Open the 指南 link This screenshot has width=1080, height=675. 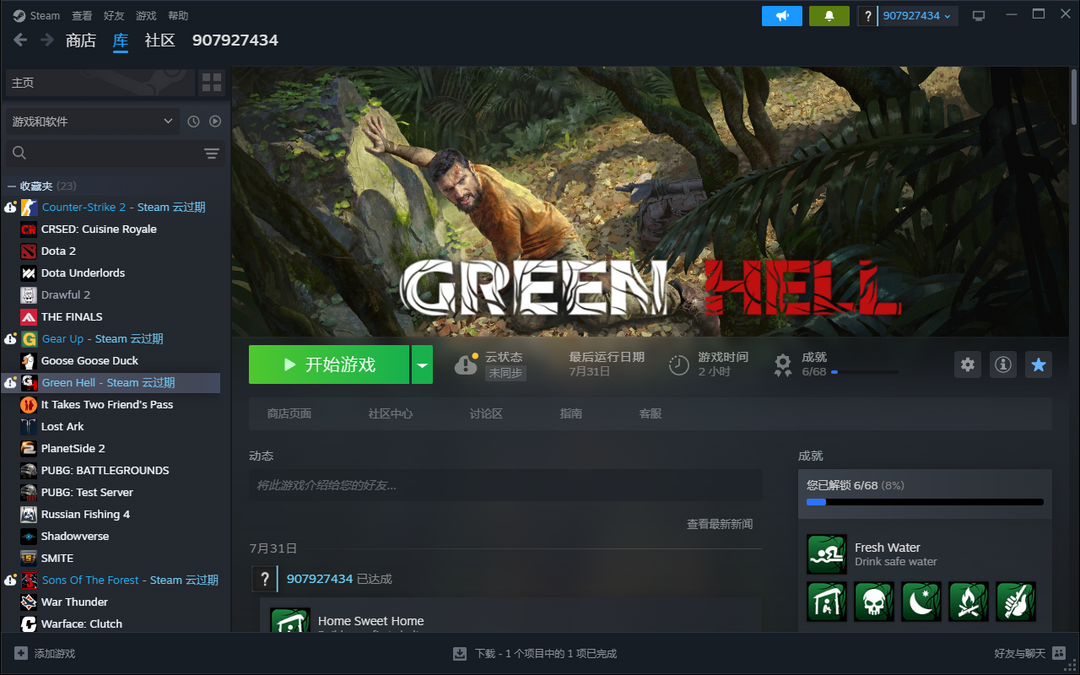(x=571, y=413)
